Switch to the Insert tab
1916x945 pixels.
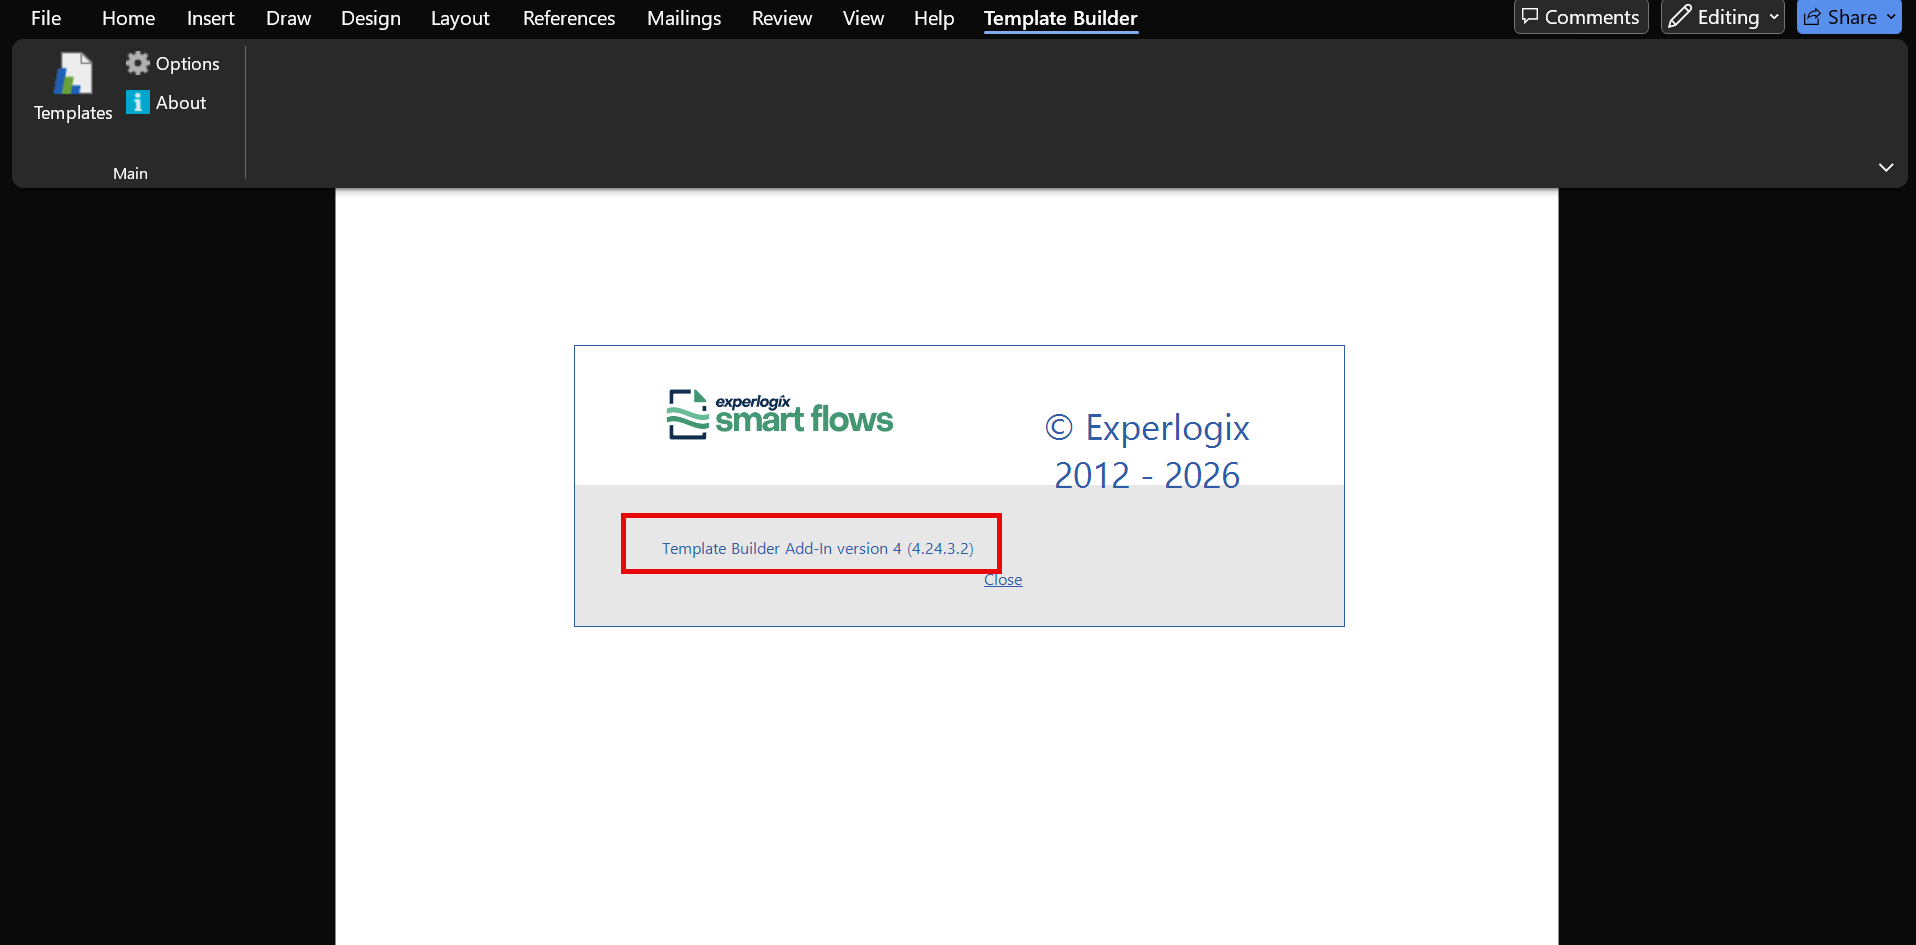pos(210,18)
